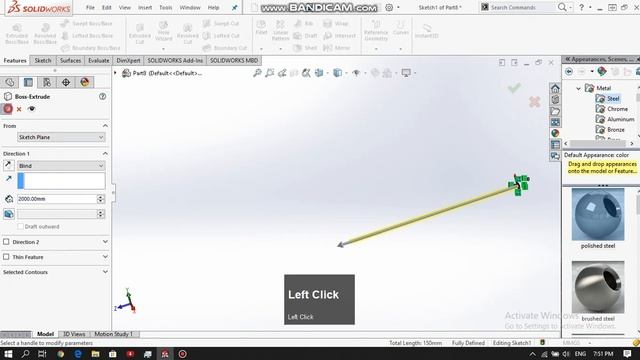Open the File Explorer task pane tab
The image size is (640, 360).
click(x=555, y=111)
